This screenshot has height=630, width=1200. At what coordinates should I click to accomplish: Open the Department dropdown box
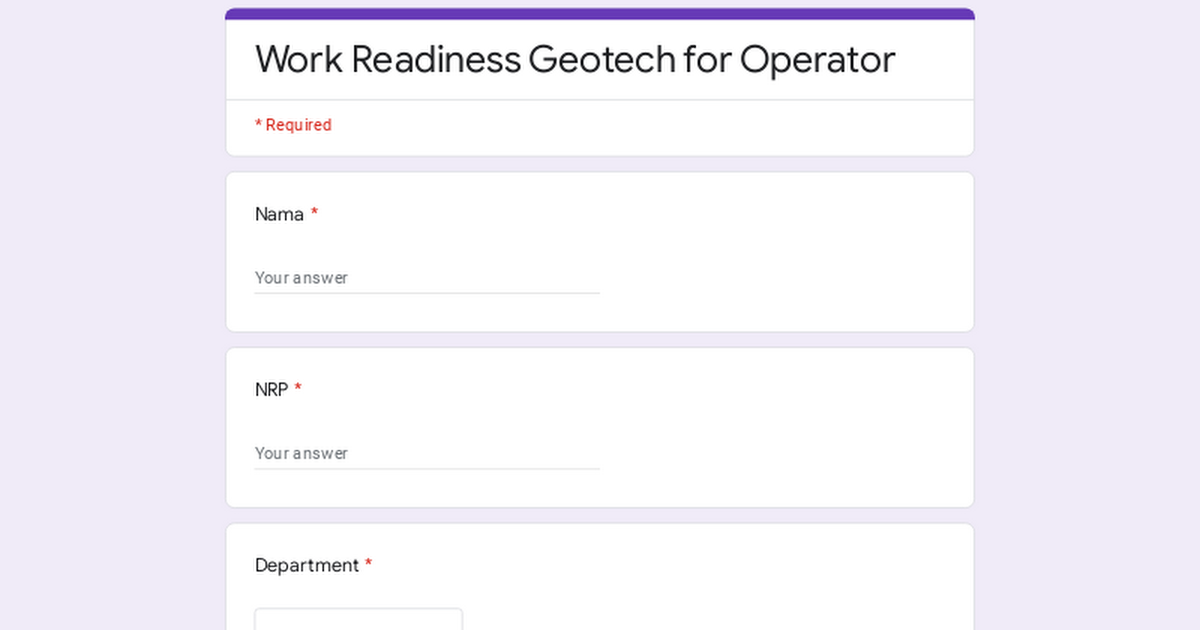358,619
